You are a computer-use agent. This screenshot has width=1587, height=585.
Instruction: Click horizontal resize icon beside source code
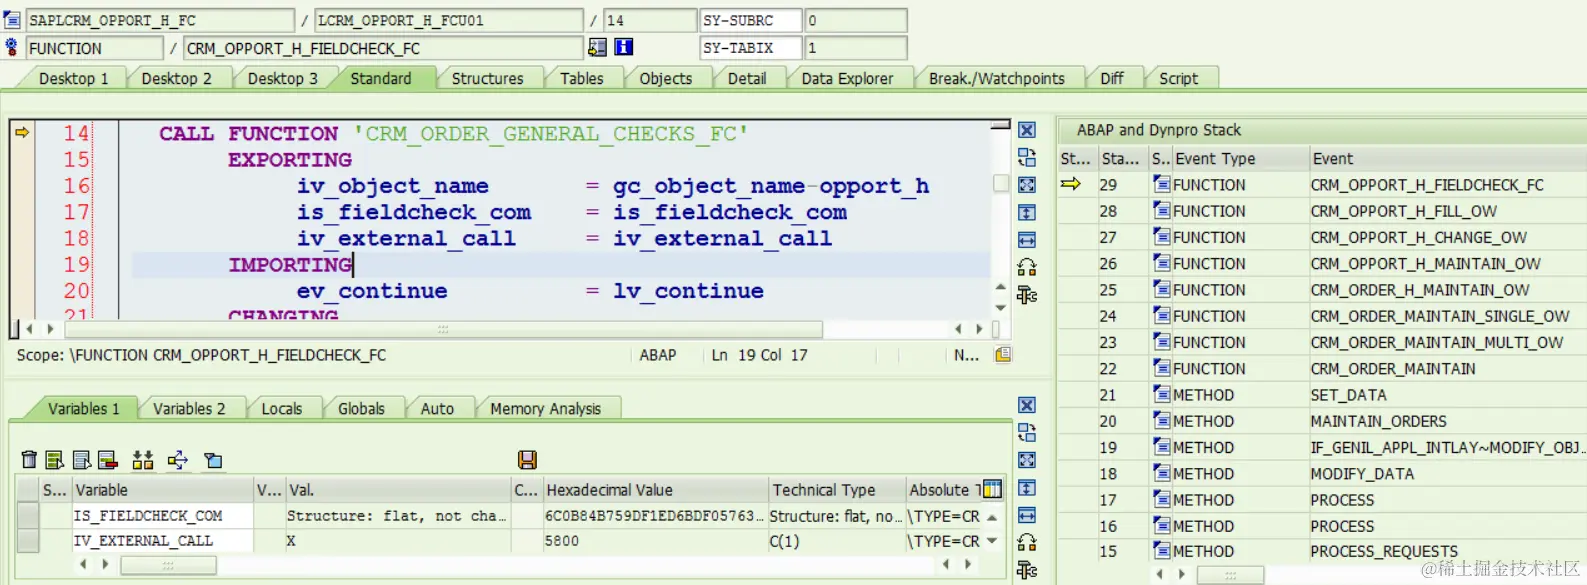1027,240
